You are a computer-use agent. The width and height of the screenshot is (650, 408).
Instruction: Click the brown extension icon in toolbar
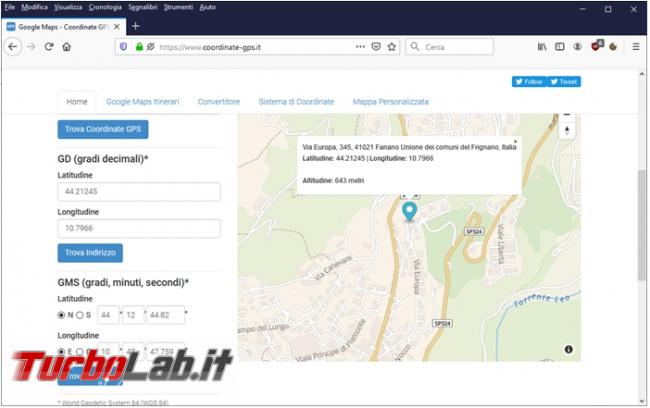click(x=613, y=46)
